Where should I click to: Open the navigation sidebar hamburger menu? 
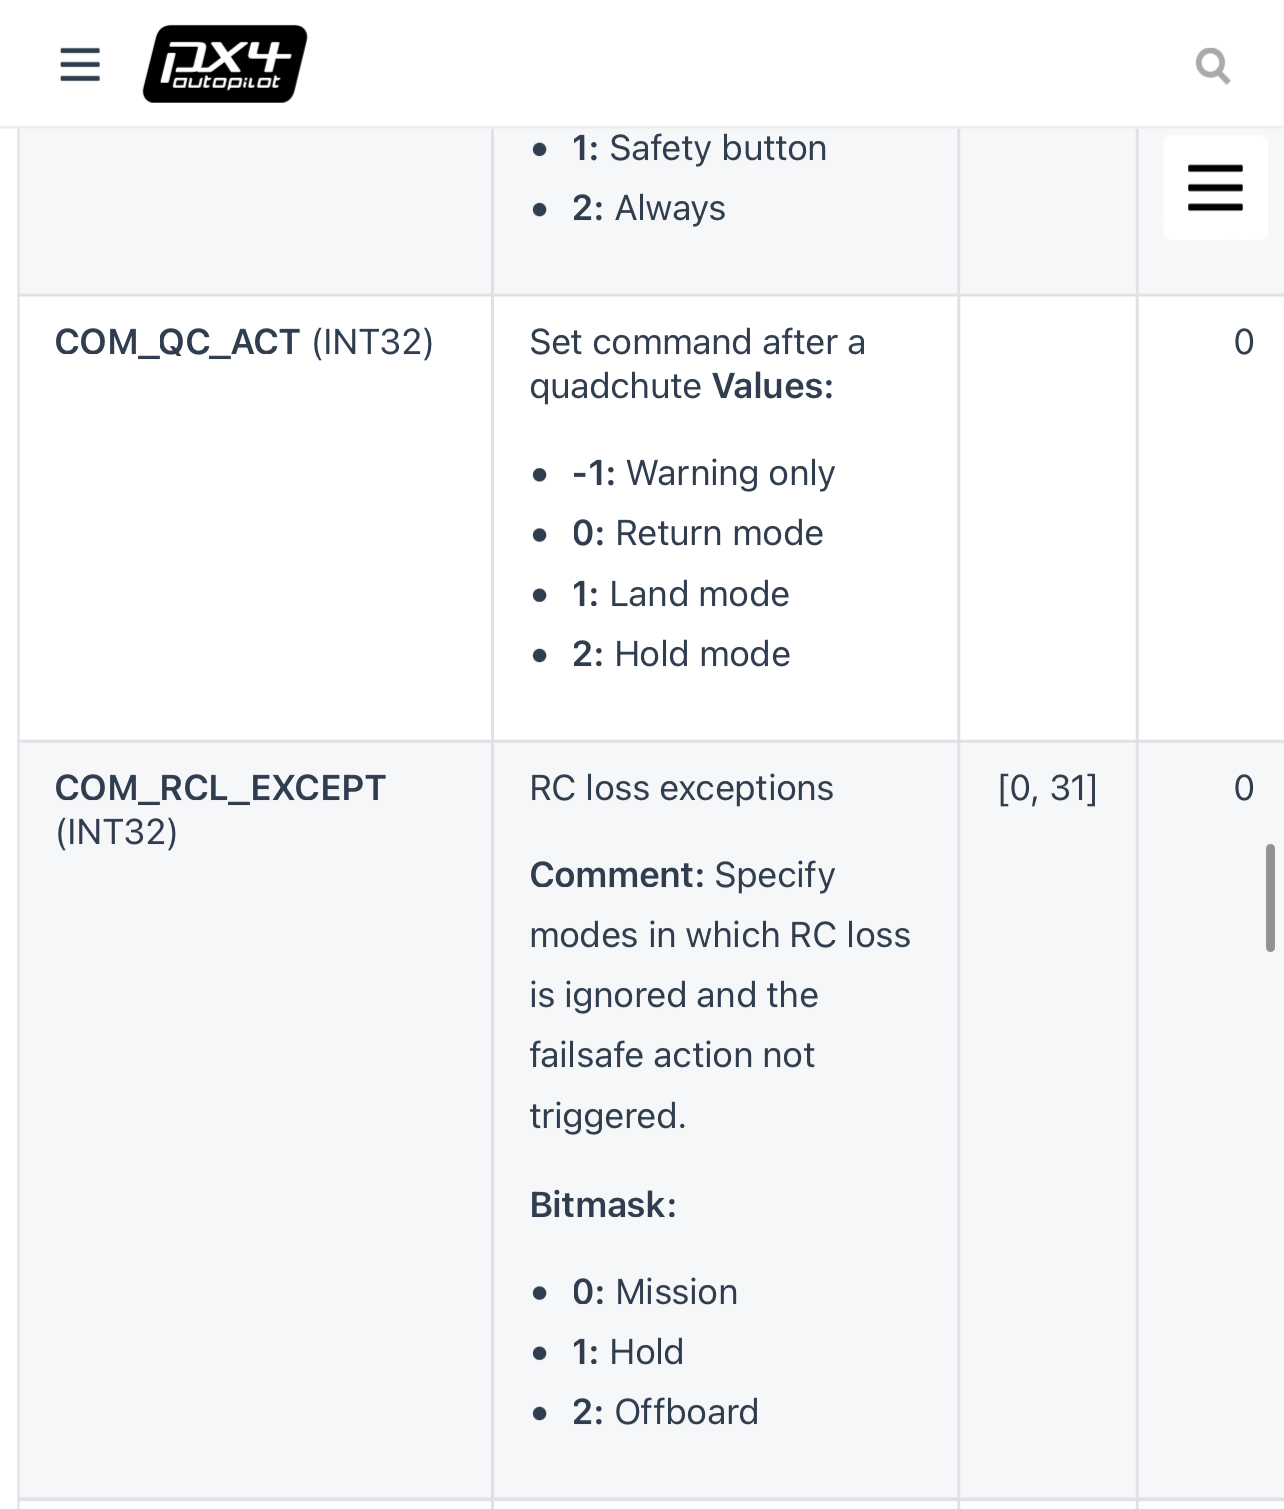pyautogui.click(x=78, y=64)
